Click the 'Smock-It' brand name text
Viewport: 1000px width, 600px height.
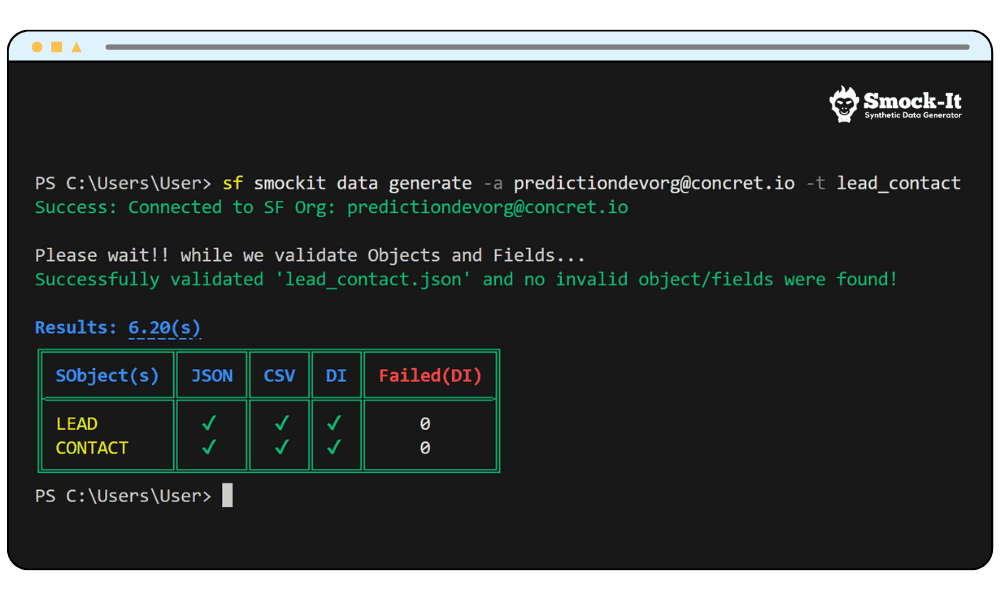click(x=912, y=101)
